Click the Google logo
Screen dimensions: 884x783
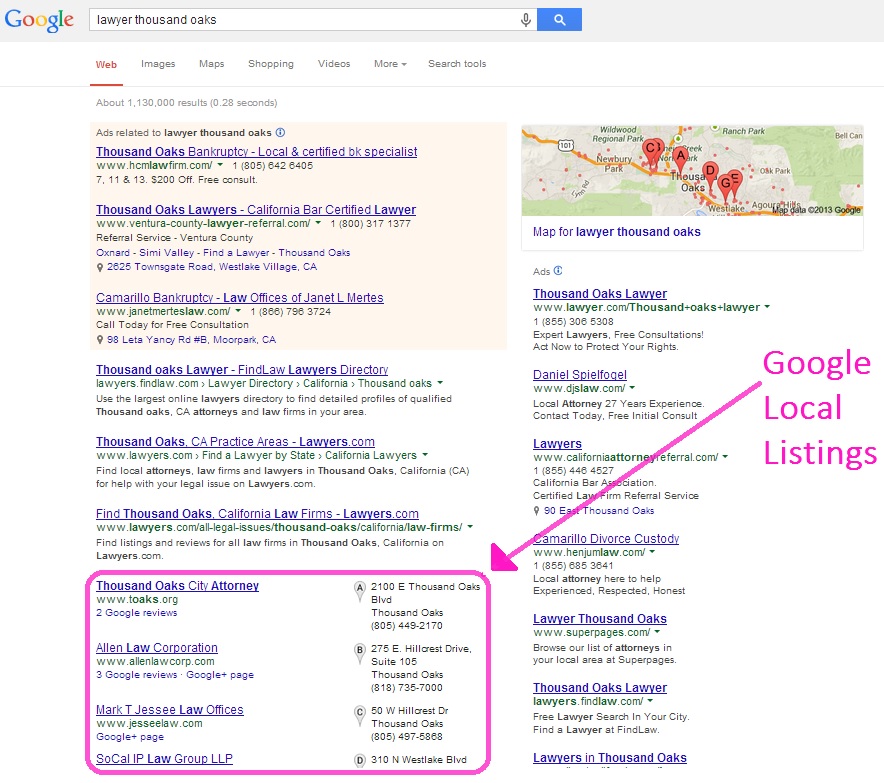tap(39, 20)
